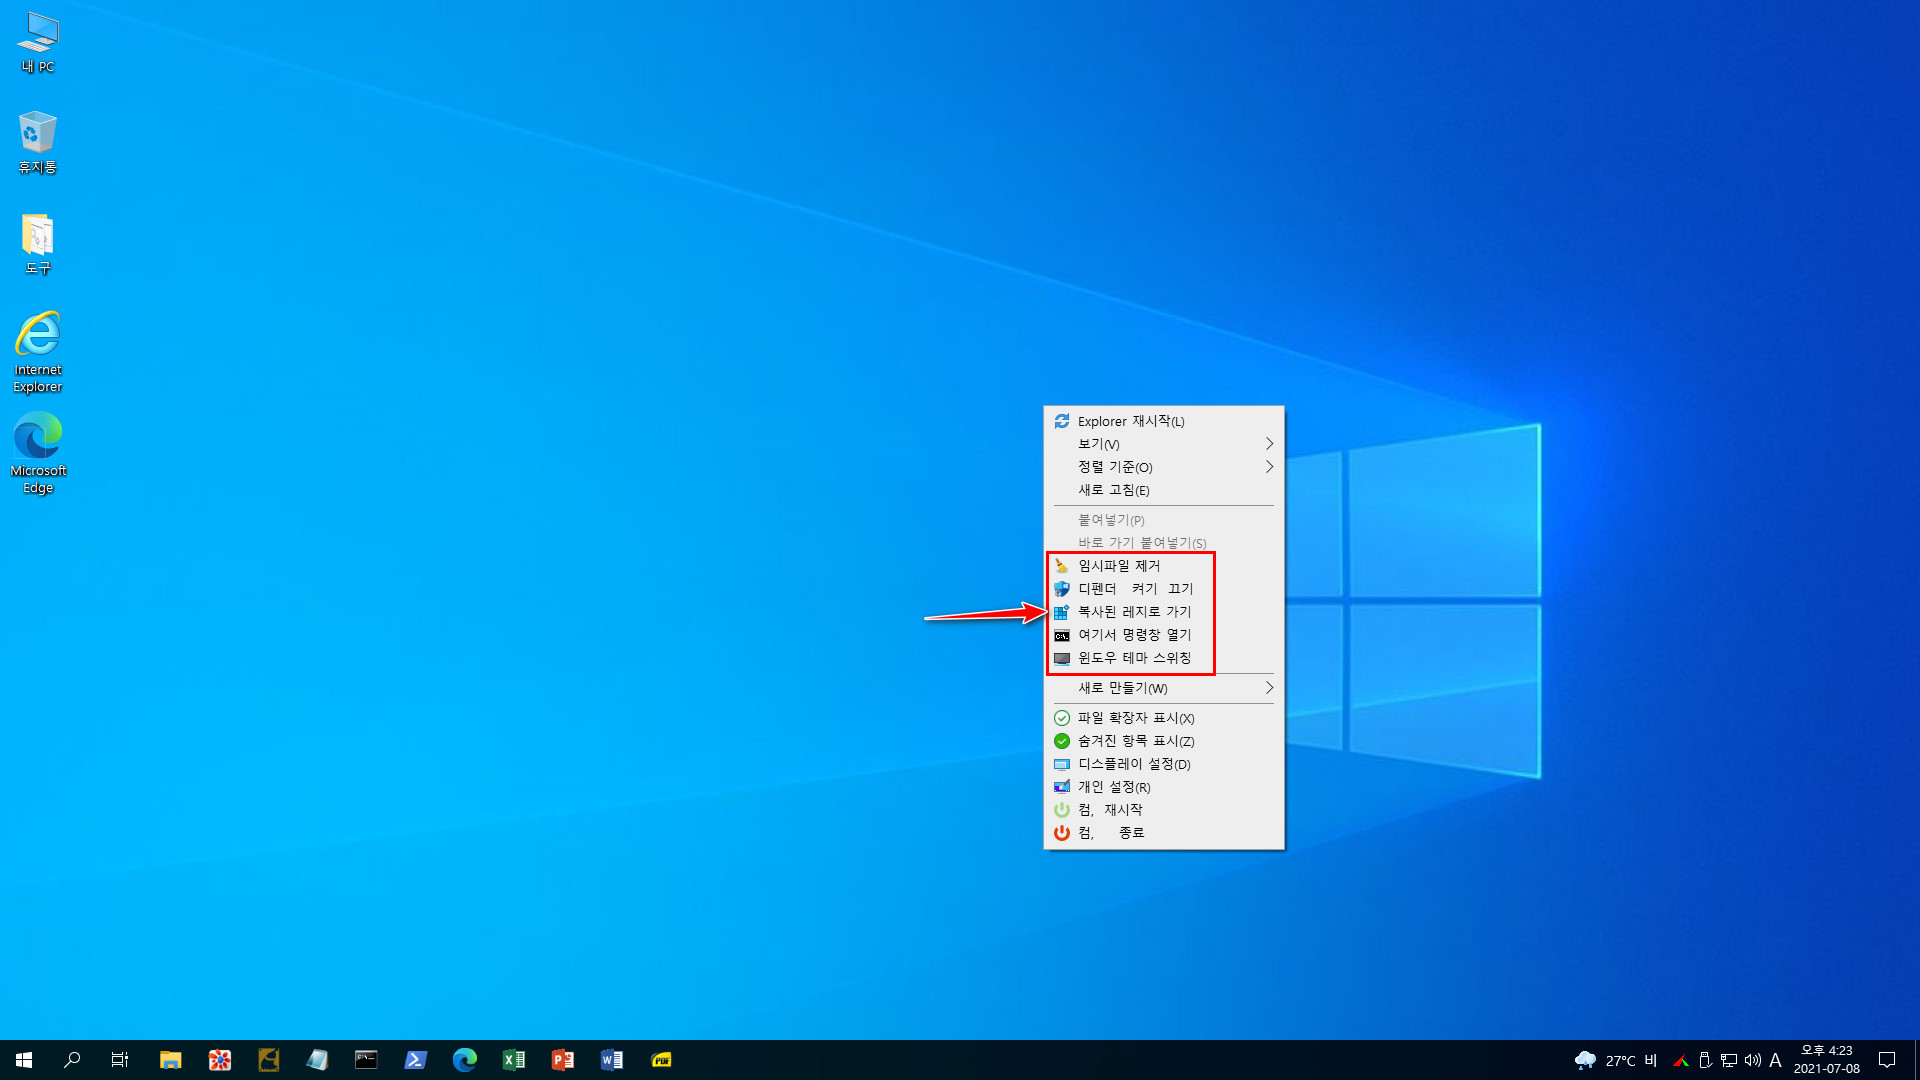Open File Explorer from taskbar
1920x1080 pixels.
[171, 1060]
